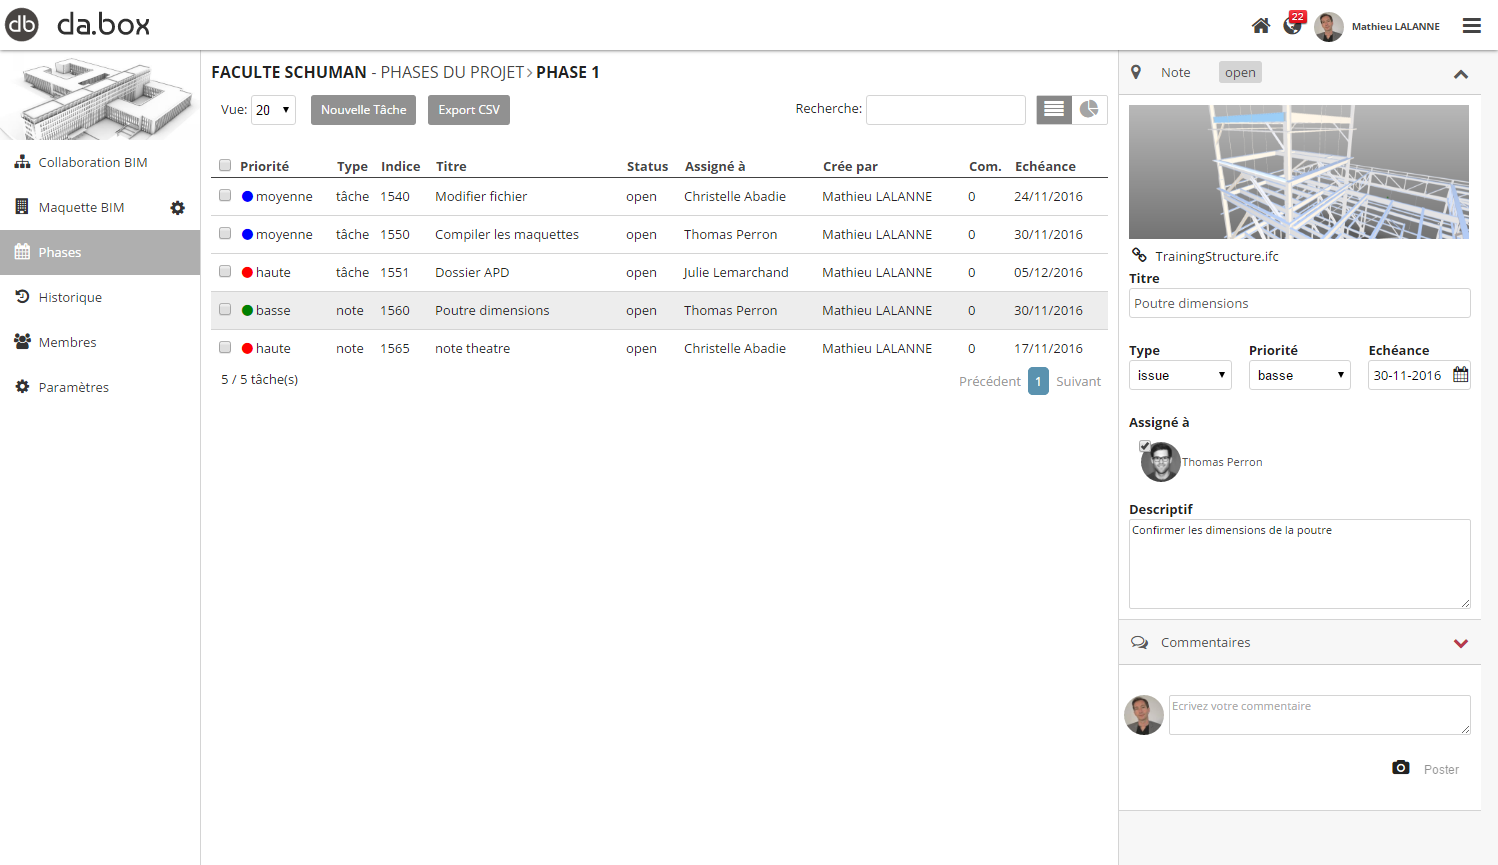Open the Compiler les maquettes task title
The height and width of the screenshot is (865, 1498).
point(507,234)
